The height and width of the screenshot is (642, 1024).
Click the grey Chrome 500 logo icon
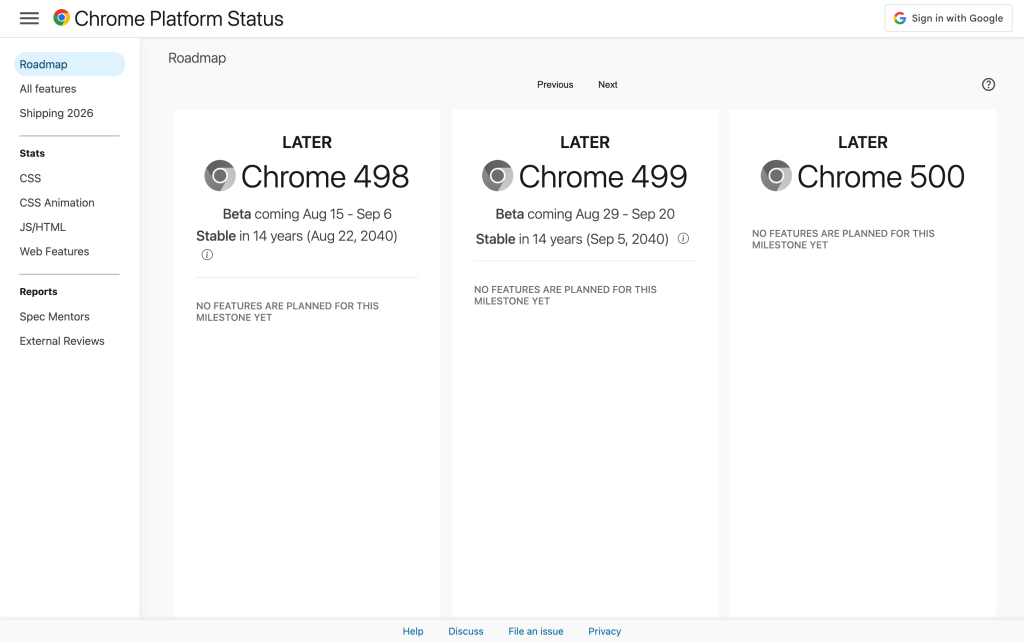776,176
